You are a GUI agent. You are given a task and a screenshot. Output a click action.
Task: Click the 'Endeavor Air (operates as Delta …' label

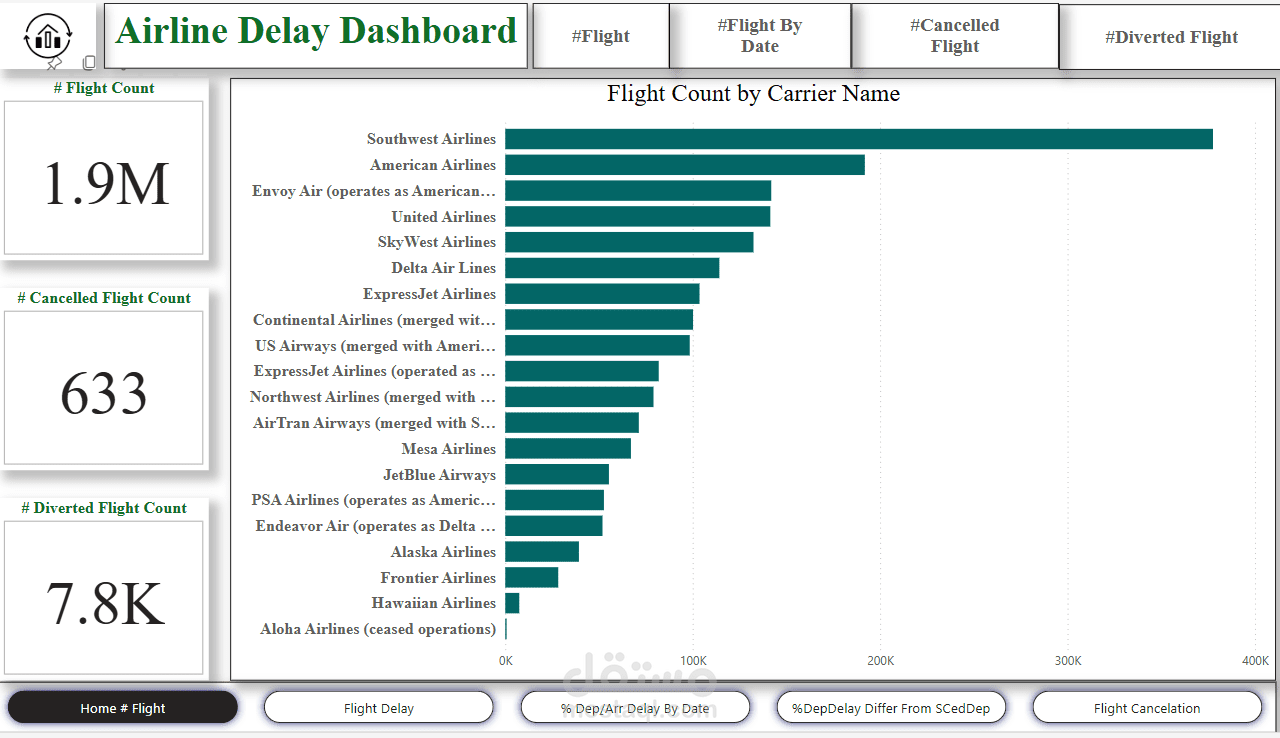[x=376, y=526]
